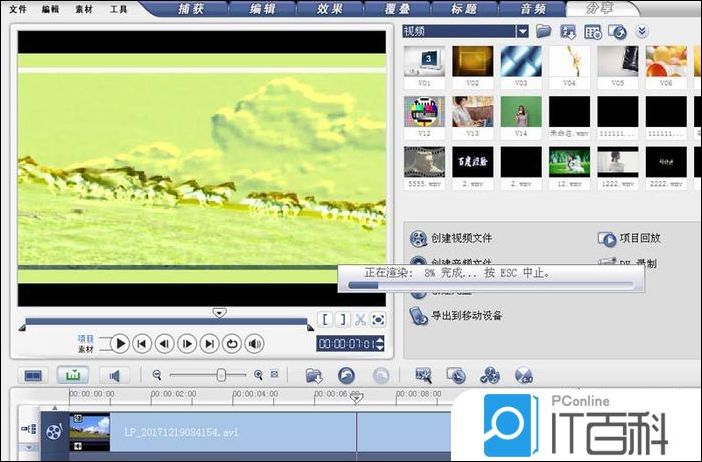Click the project playback icon

coord(607,239)
